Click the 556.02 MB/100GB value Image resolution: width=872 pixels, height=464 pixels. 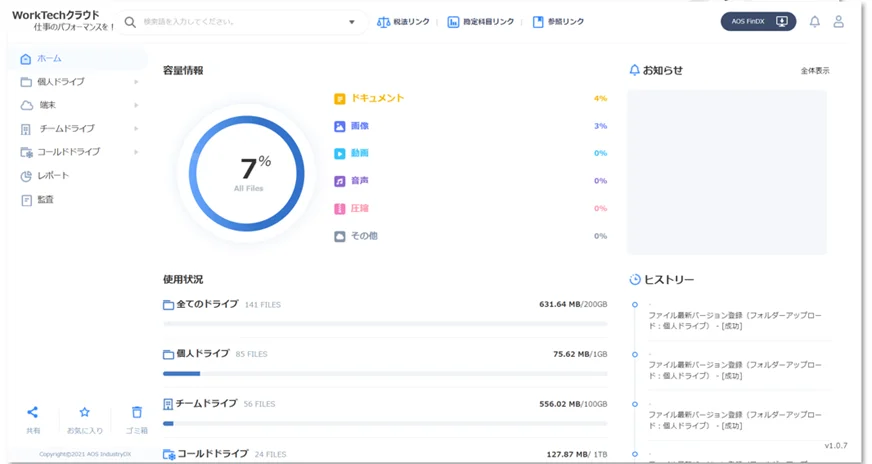[573, 404]
